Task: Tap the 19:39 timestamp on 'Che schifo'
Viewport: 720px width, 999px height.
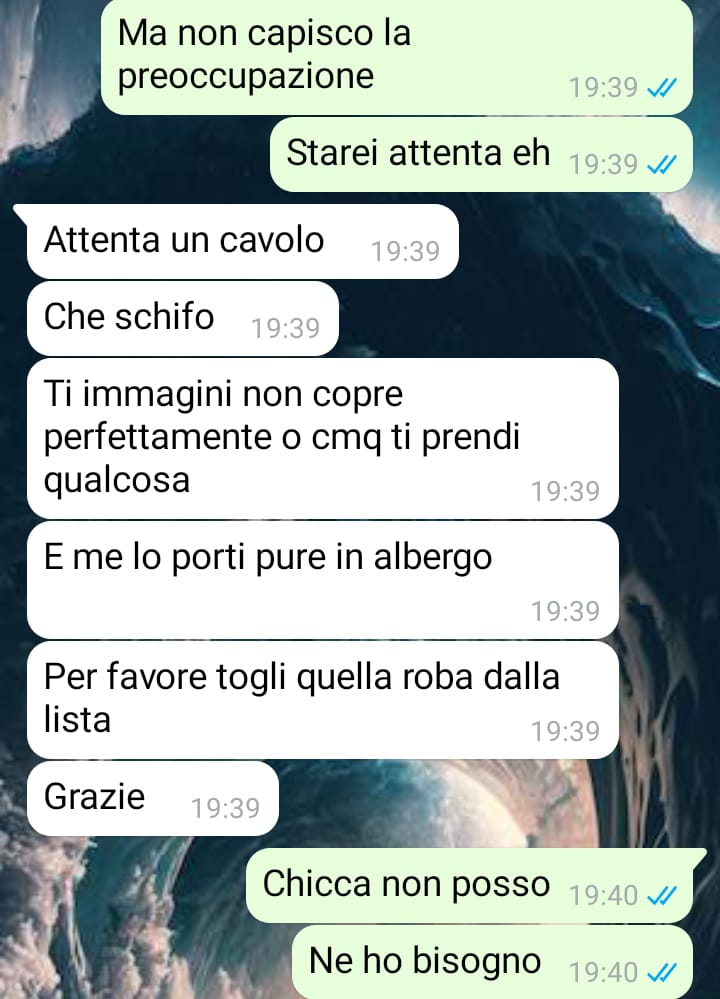Action: (x=285, y=329)
